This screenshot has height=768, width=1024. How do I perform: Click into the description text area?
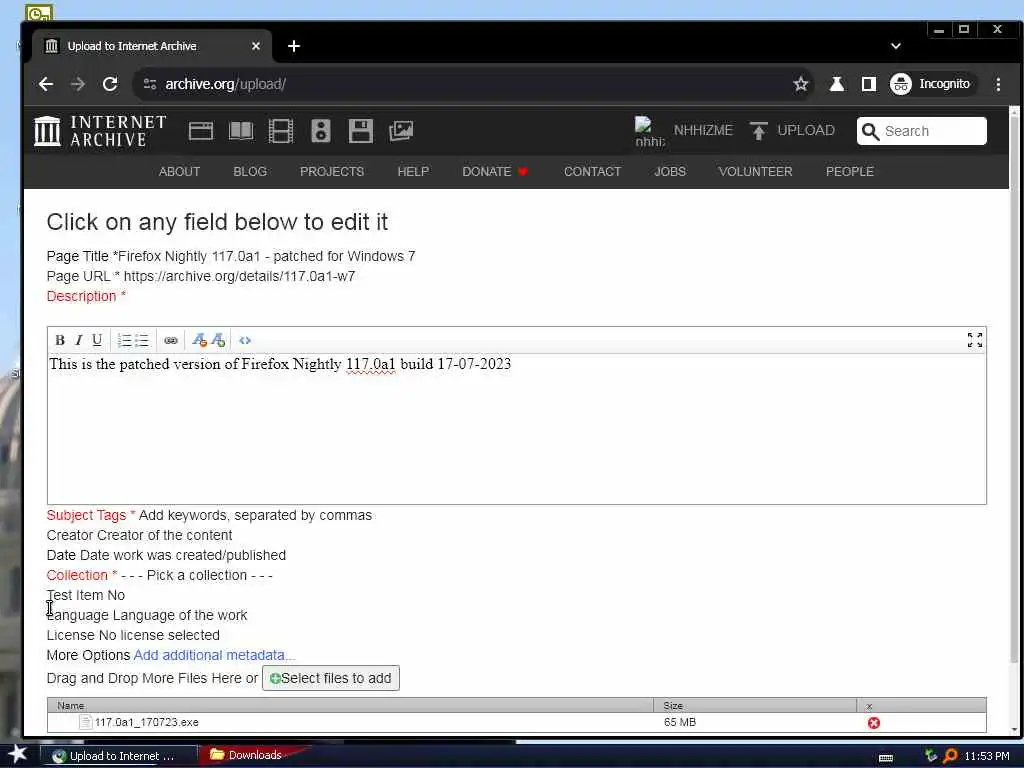tap(517, 429)
